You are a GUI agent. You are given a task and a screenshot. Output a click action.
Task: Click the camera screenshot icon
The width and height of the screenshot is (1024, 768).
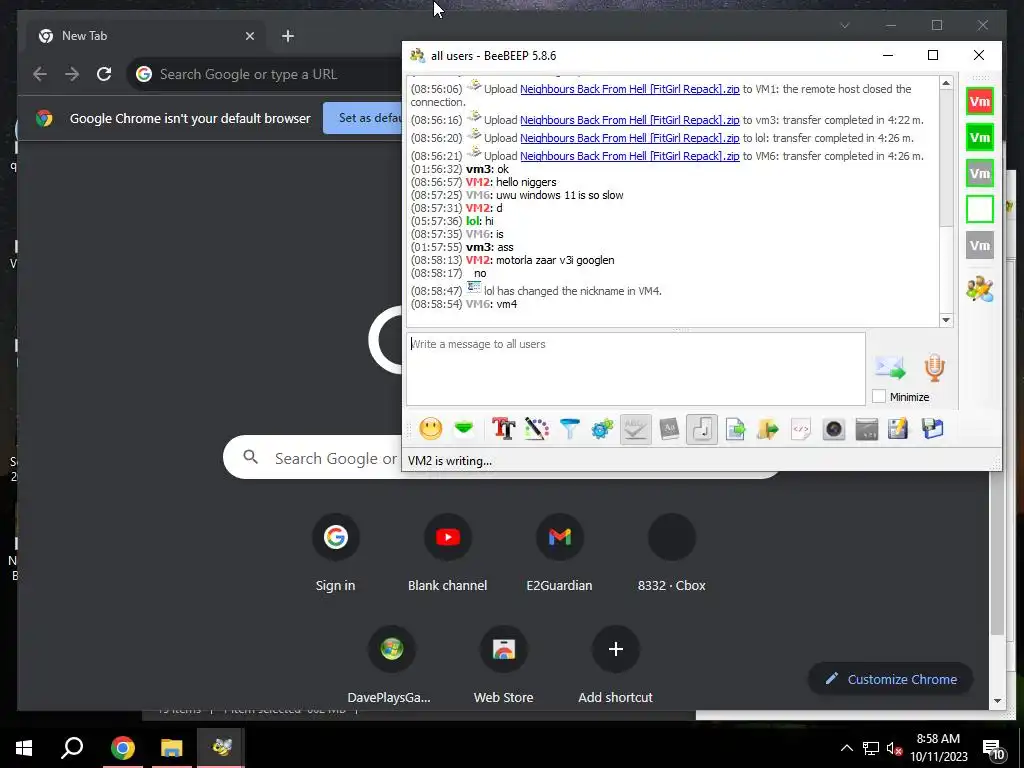834,429
